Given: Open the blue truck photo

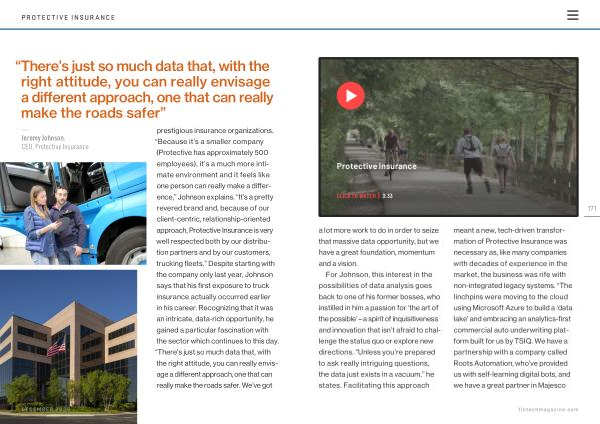Looking at the screenshot, I should click(x=73, y=213).
